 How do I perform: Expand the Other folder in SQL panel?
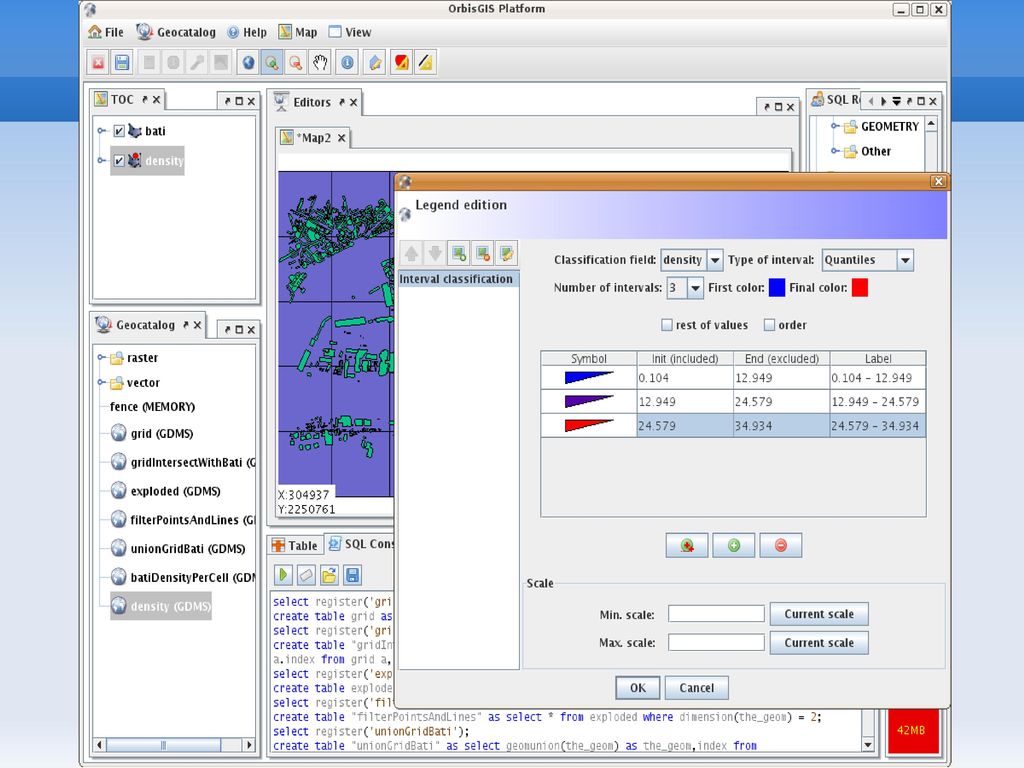pos(835,150)
